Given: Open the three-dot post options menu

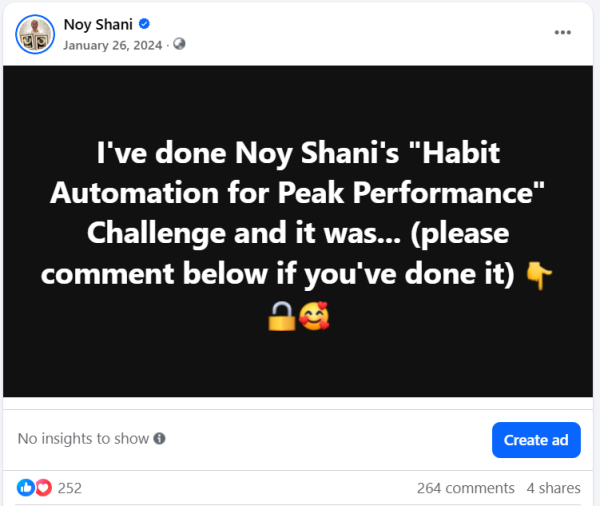Looking at the screenshot, I should pos(563,33).
